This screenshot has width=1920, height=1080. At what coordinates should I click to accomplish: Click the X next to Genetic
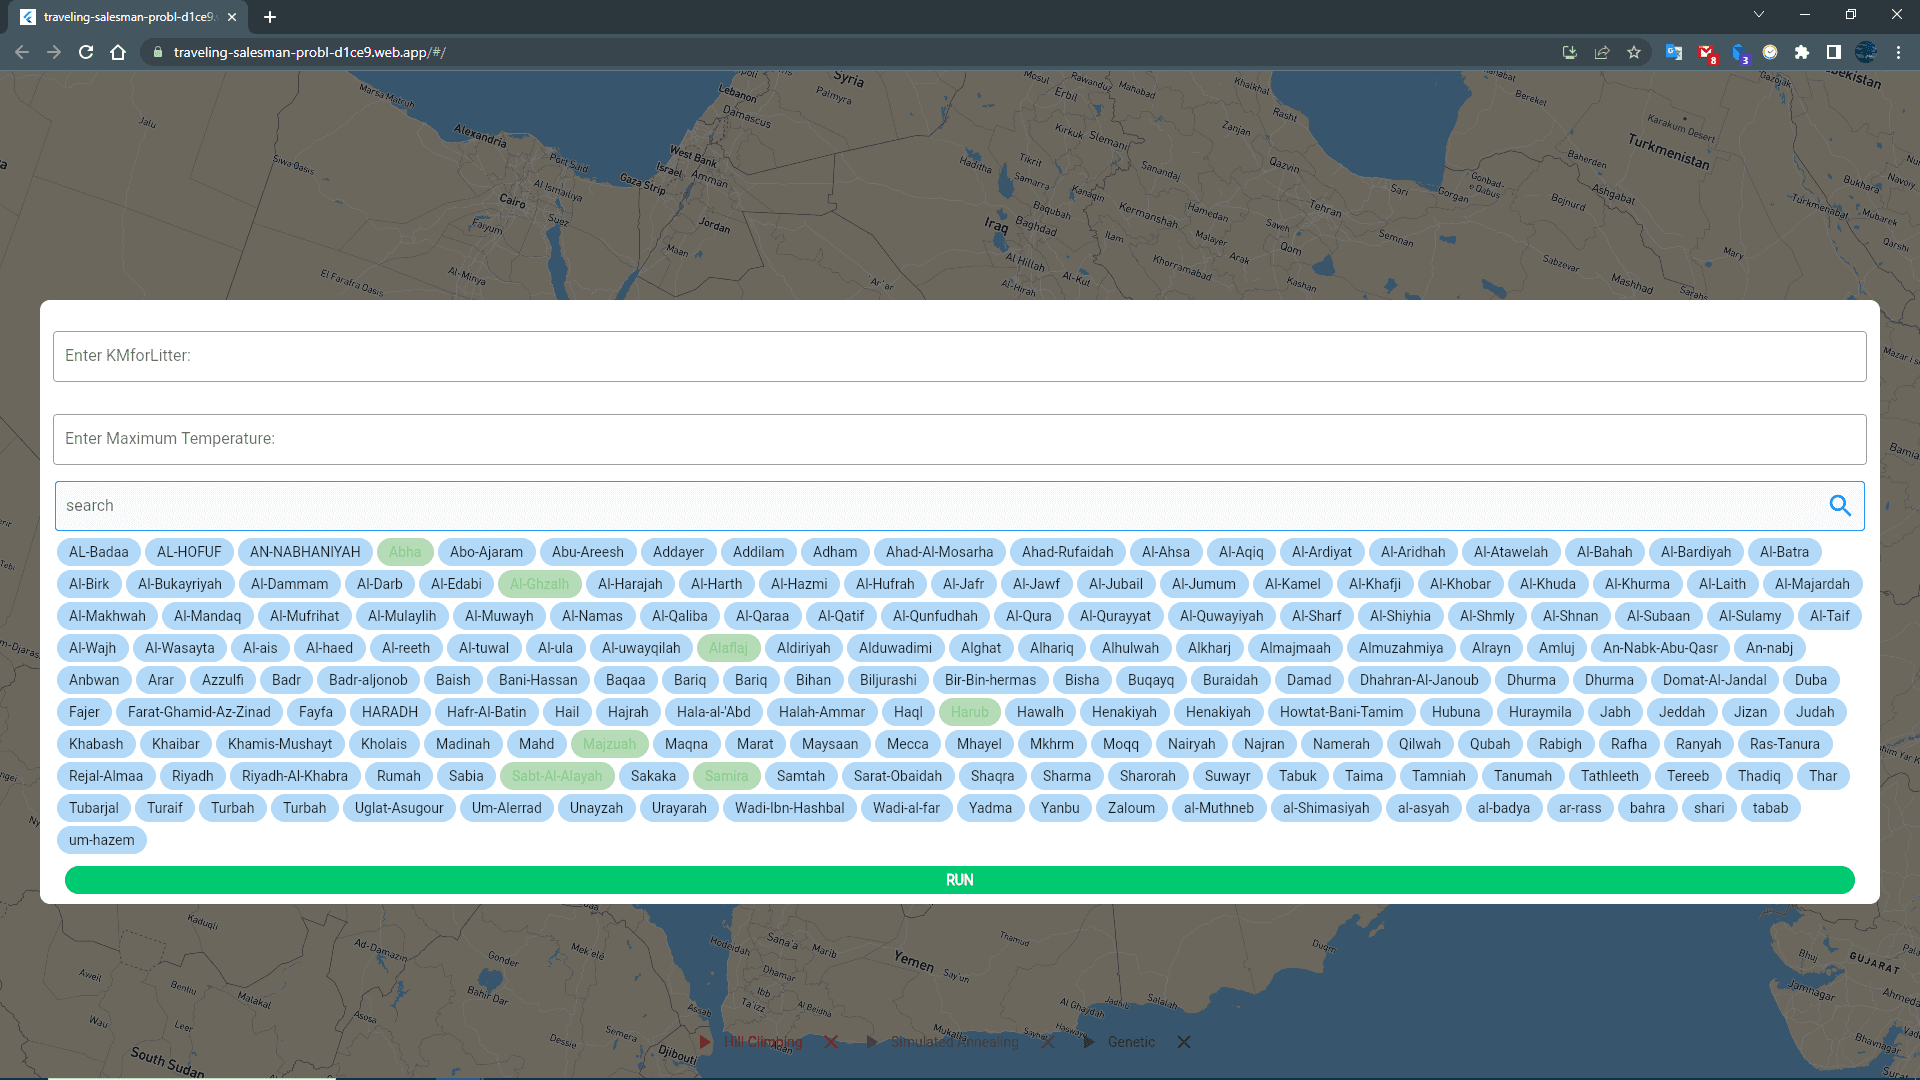pos(1184,1042)
